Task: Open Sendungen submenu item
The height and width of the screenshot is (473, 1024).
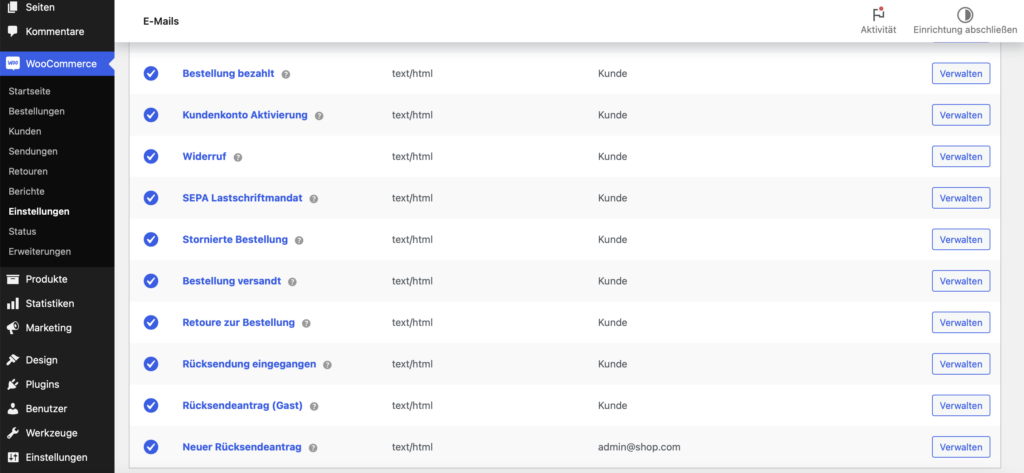Action: [33, 152]
